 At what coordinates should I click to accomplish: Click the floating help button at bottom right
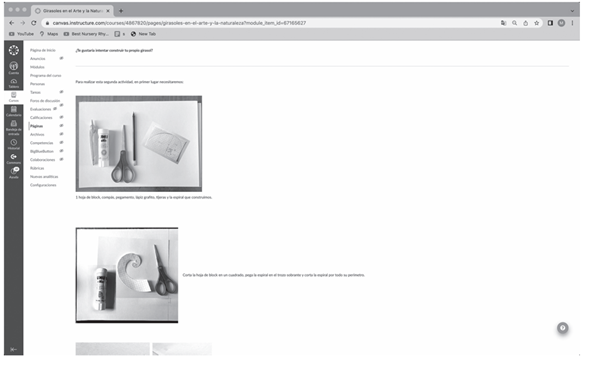562,328
